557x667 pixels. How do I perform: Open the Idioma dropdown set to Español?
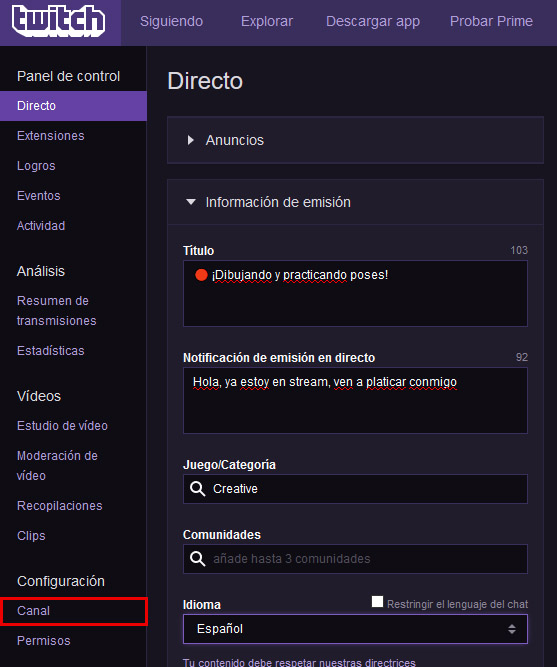pyautogui.click(x=355, y=629)
